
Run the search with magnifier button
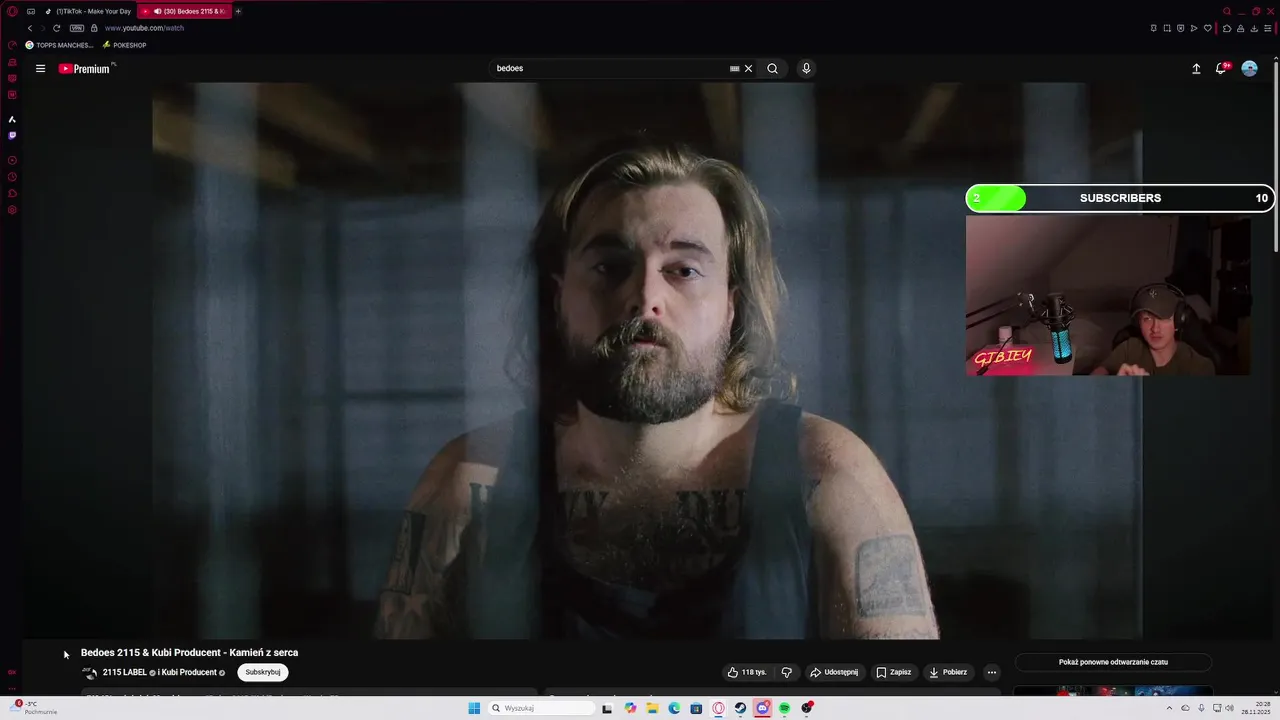772,69
